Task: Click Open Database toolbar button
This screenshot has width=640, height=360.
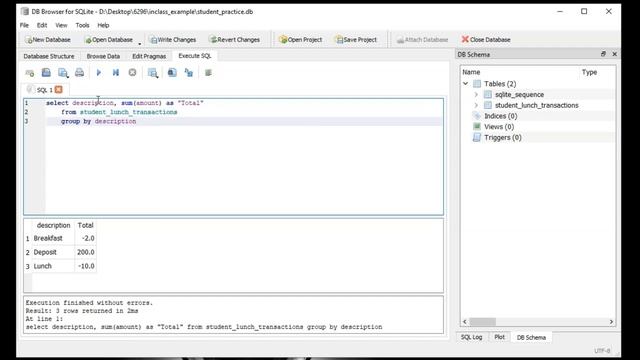Action: (x=109, y=40)
